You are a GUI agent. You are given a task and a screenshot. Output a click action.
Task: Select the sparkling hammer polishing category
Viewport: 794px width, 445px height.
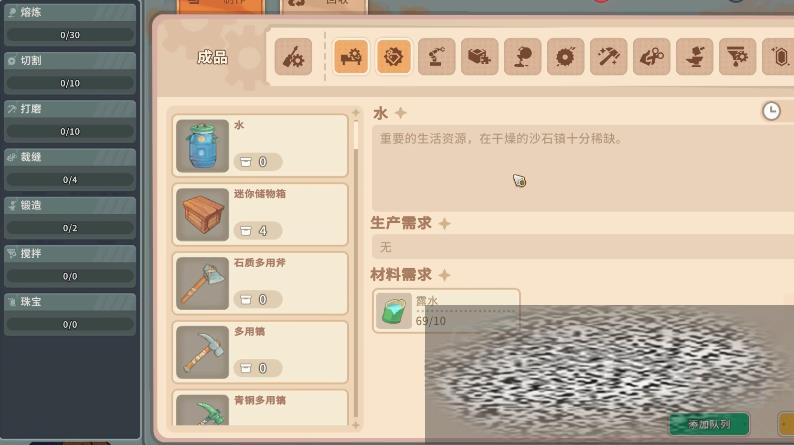click(609, 57)
